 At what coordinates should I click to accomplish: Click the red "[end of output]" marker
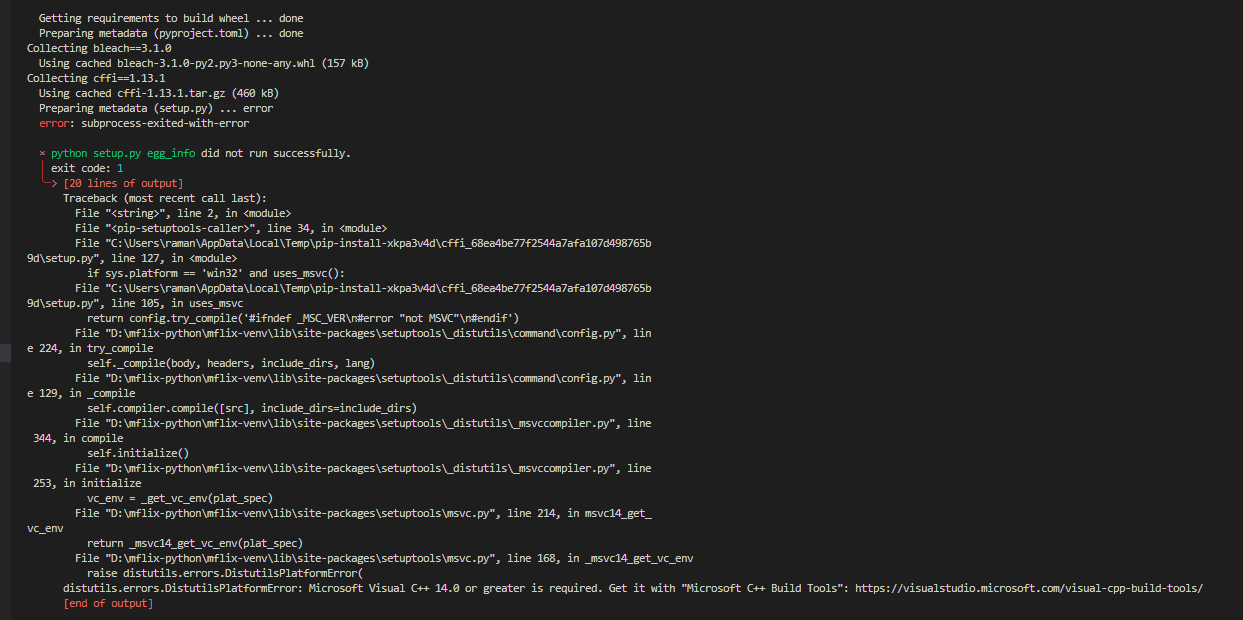click(x=108, y=604)
